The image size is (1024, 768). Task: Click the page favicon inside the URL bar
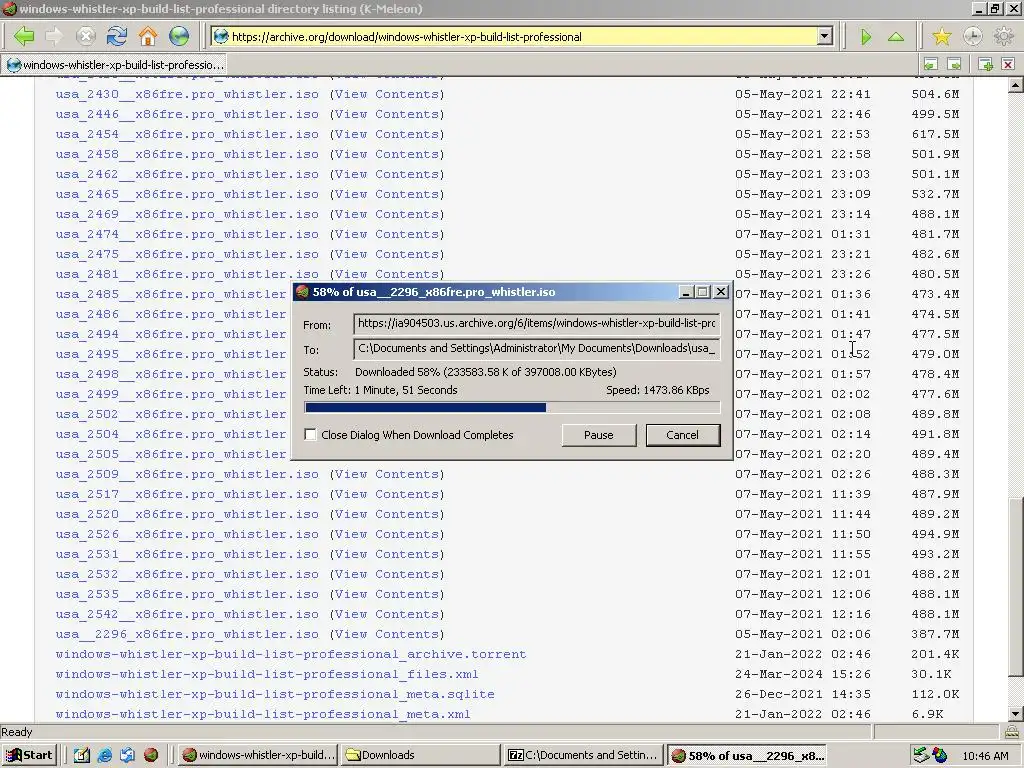tap(221, 37)
